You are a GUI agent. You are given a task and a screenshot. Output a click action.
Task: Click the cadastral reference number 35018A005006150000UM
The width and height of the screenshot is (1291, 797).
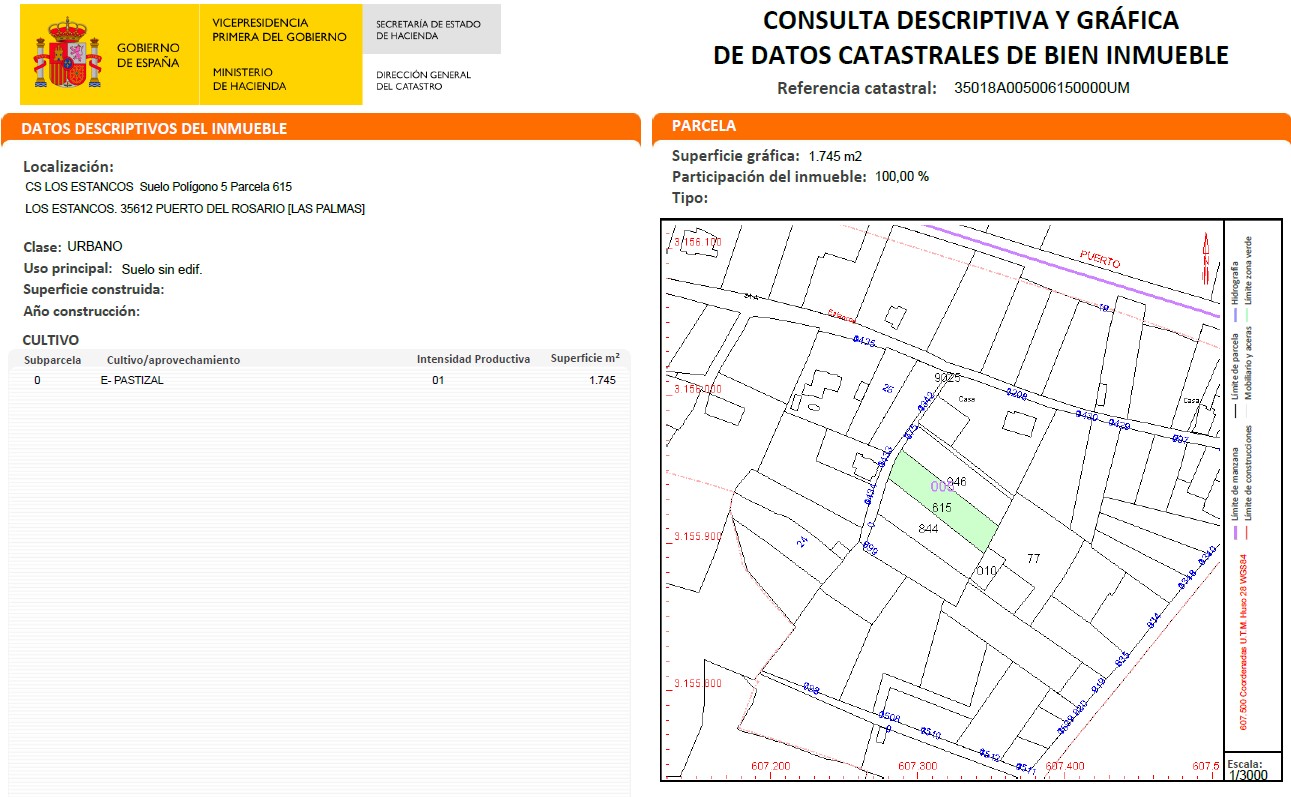tap(1041, 88)
